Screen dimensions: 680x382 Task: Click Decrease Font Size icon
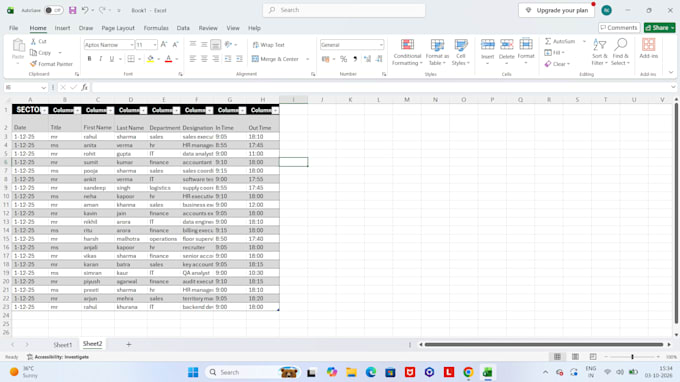(x=175, y=45)
